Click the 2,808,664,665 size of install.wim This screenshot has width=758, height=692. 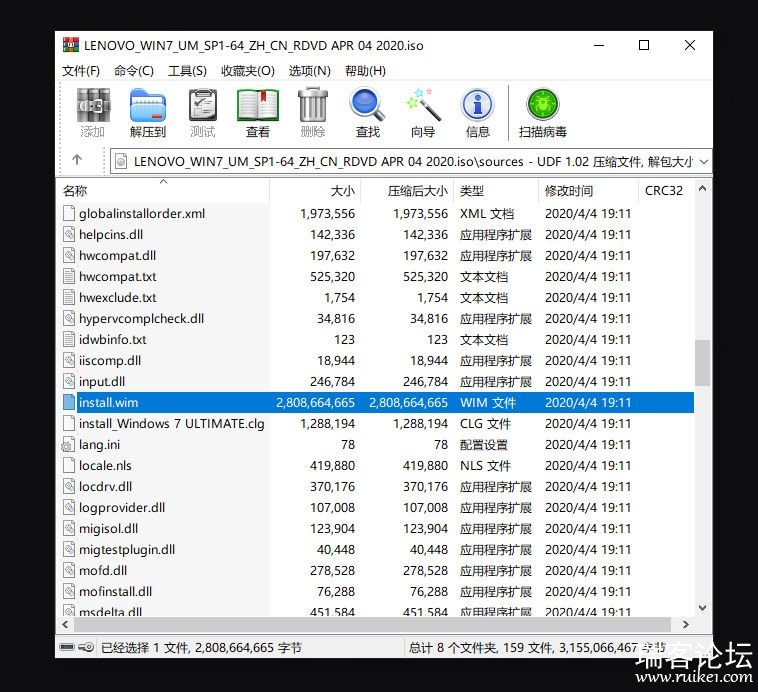coord(315,403)
